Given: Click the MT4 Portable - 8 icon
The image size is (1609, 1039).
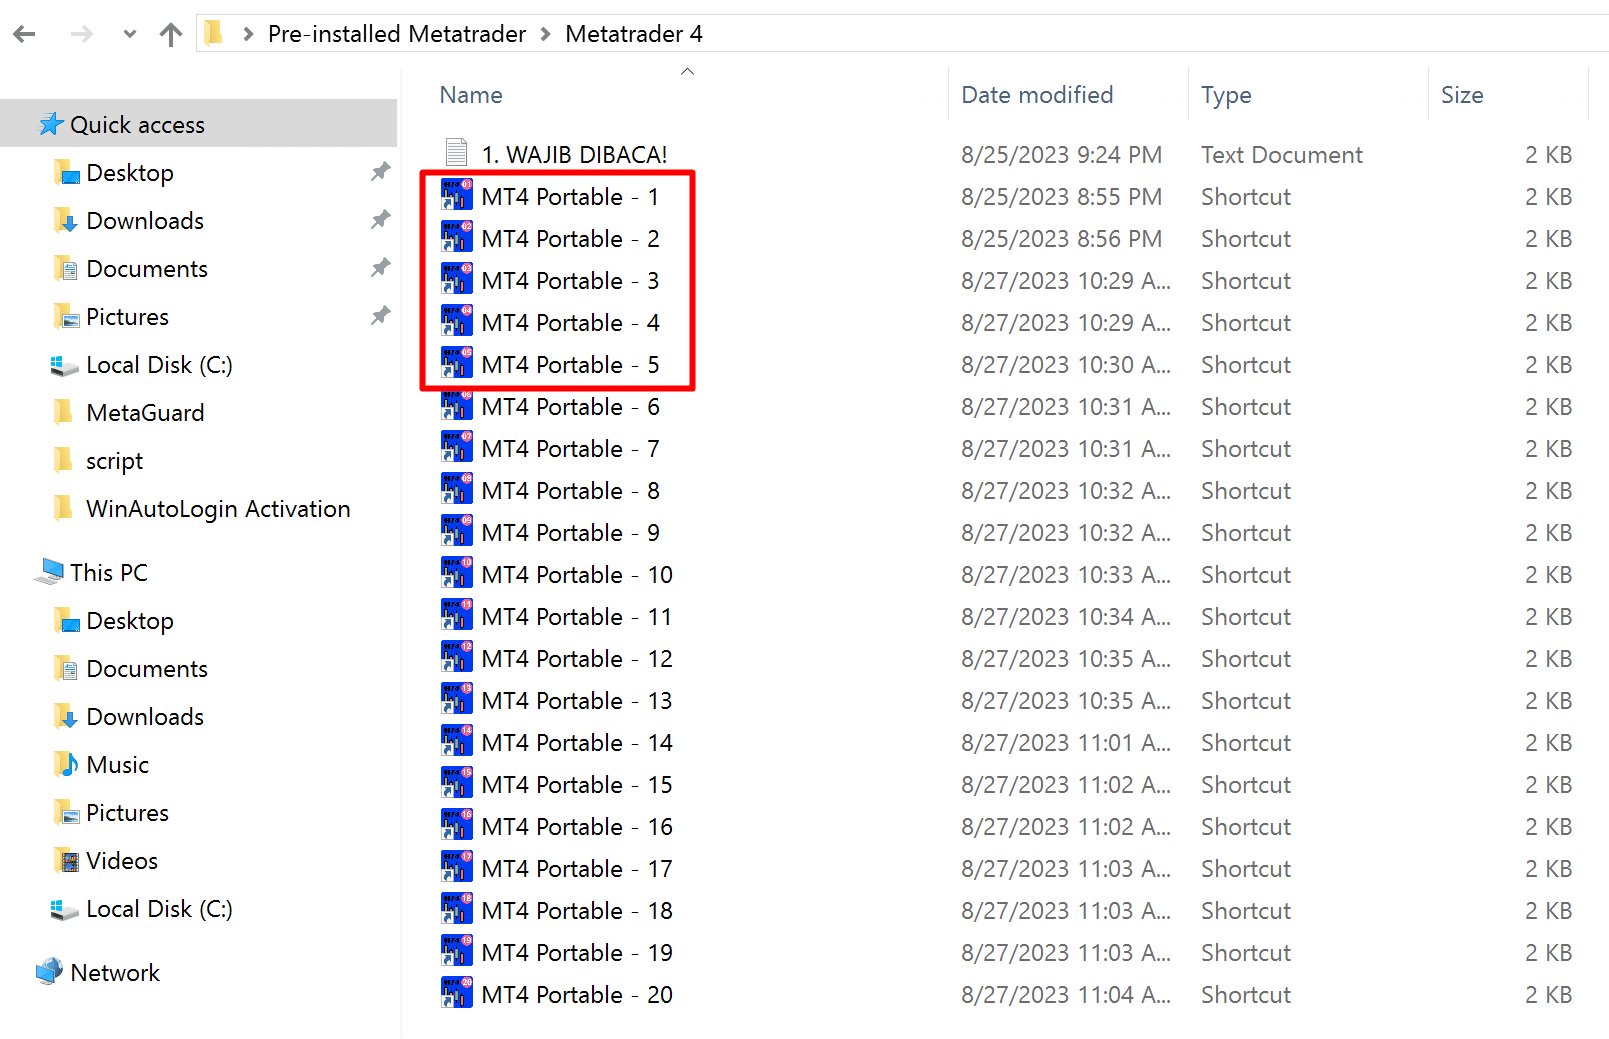Looking at the screenshot, I should coord(457,489).
